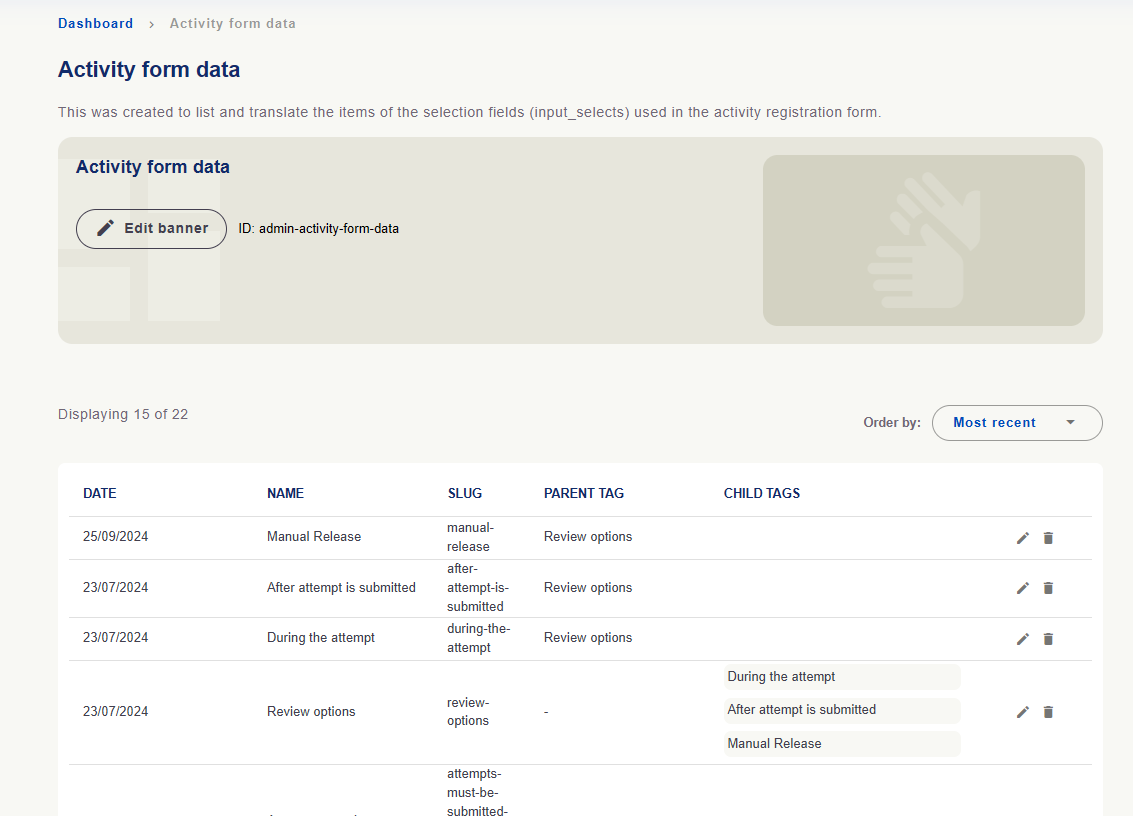Delete the Review options row
Viewport: 1133px width, 816px height.
pos(1048,712)
